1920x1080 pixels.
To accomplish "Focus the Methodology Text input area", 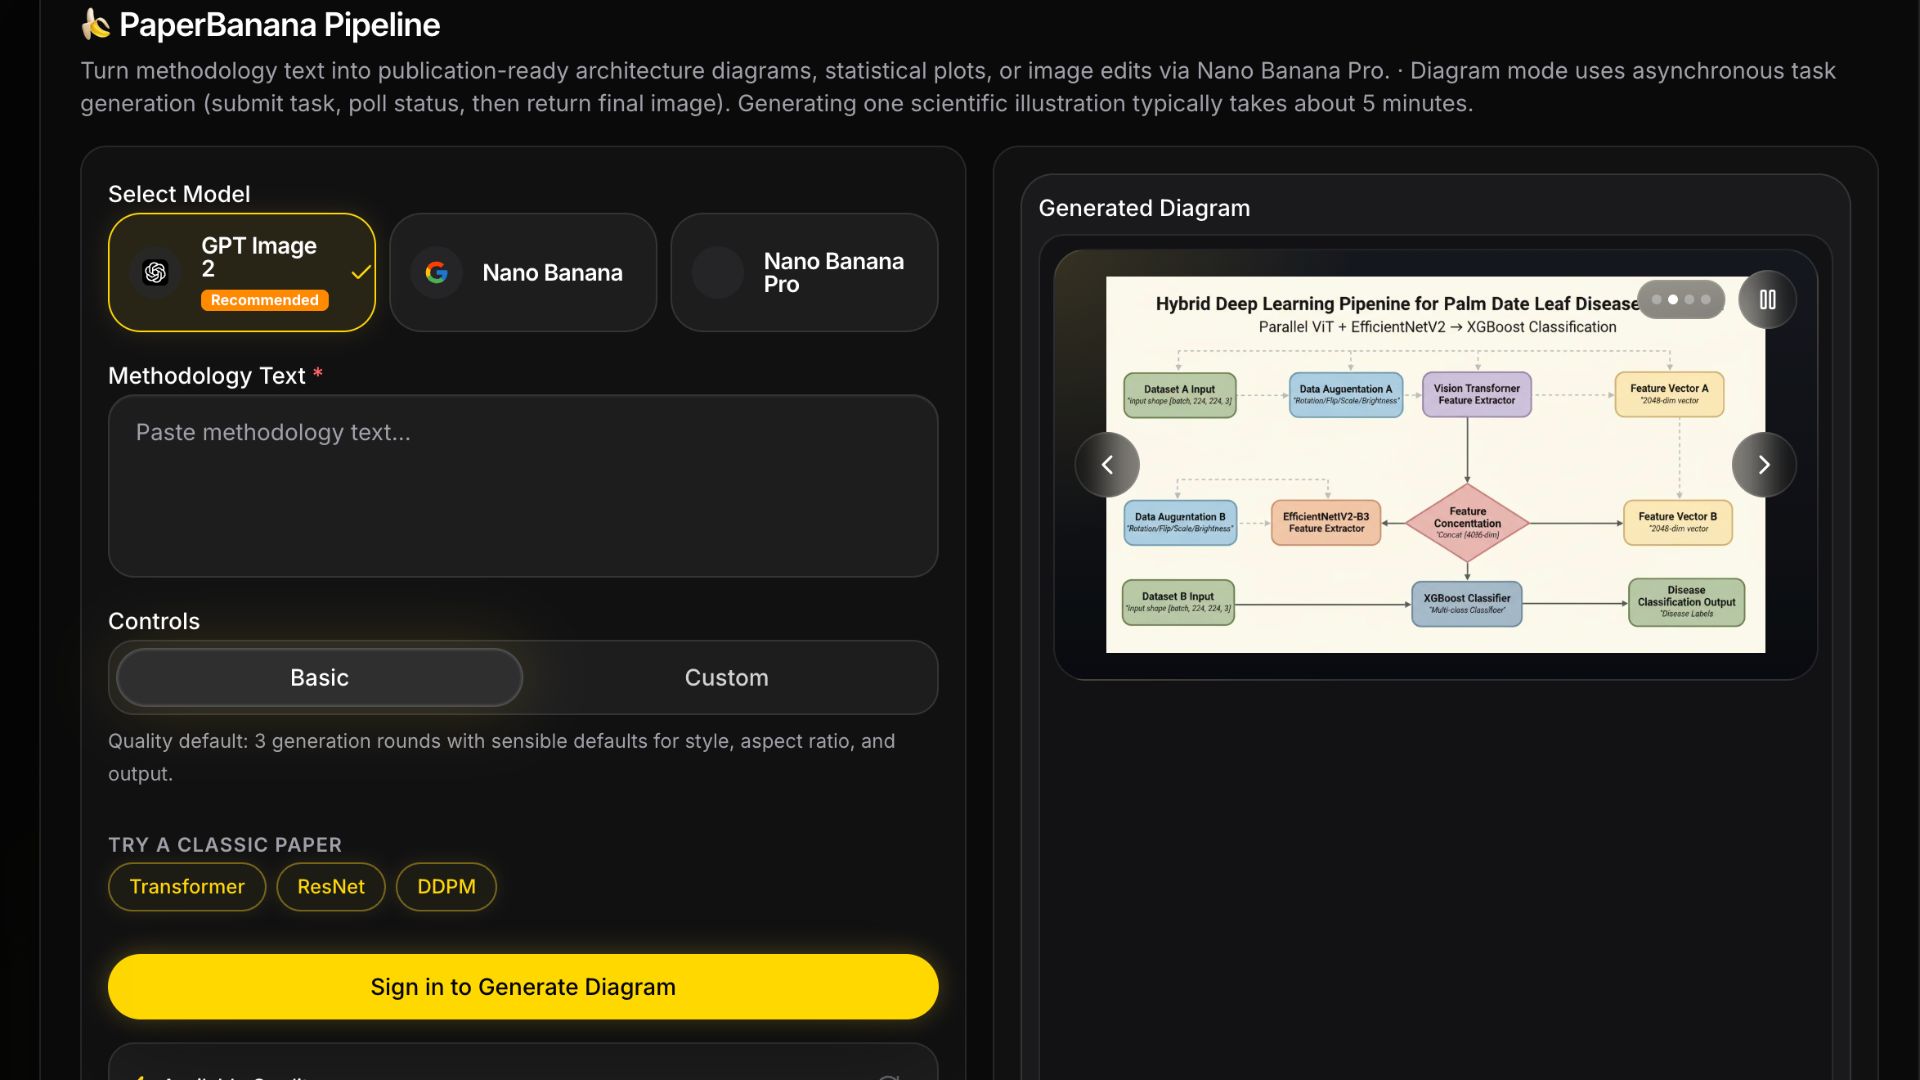I will click(523, 486).
